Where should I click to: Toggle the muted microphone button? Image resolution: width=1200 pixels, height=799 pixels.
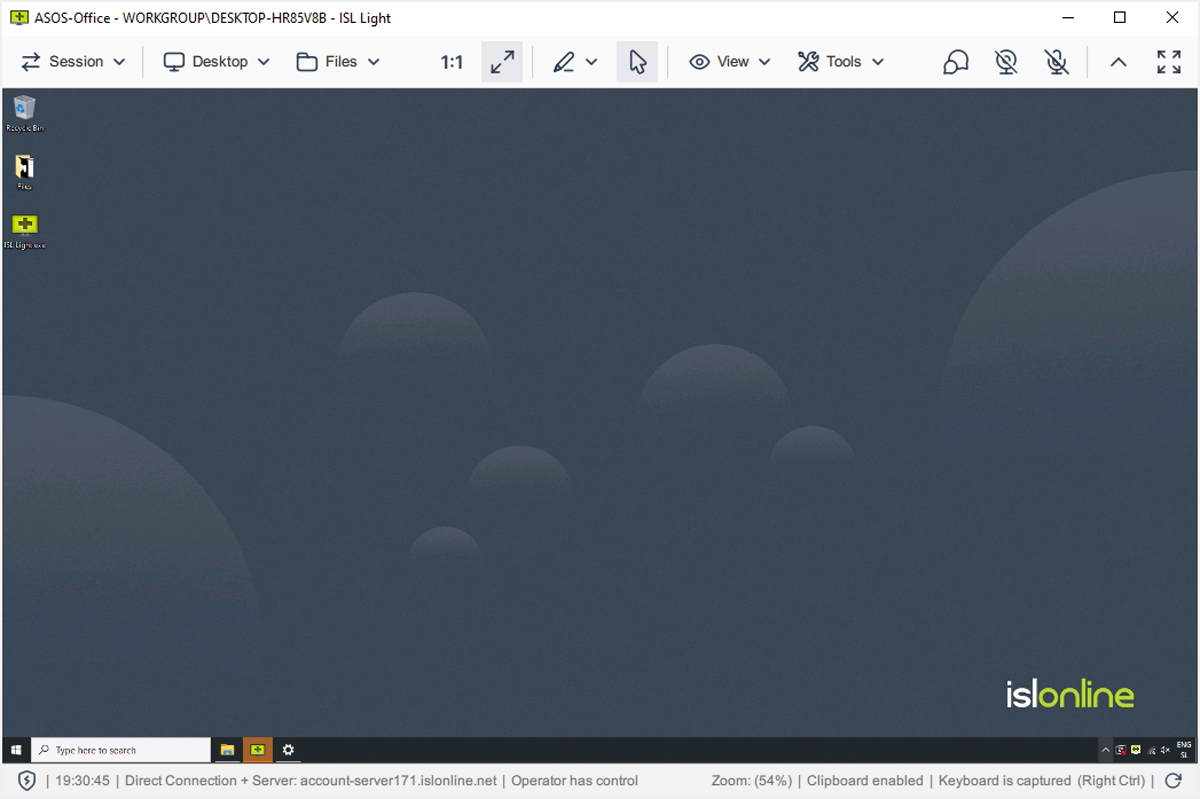tap(1057, 62)
